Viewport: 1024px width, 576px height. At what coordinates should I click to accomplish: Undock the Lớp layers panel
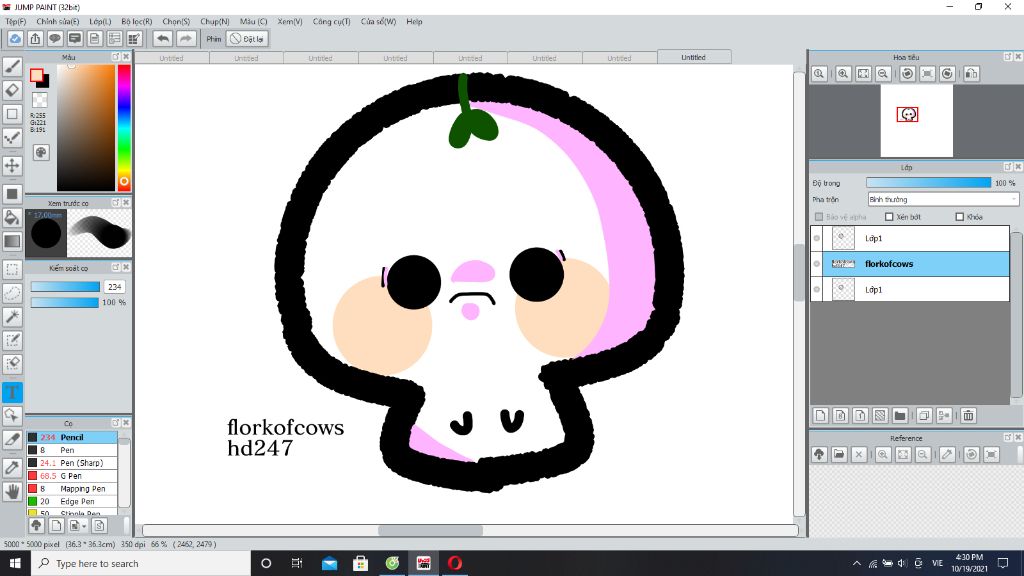1008,167
